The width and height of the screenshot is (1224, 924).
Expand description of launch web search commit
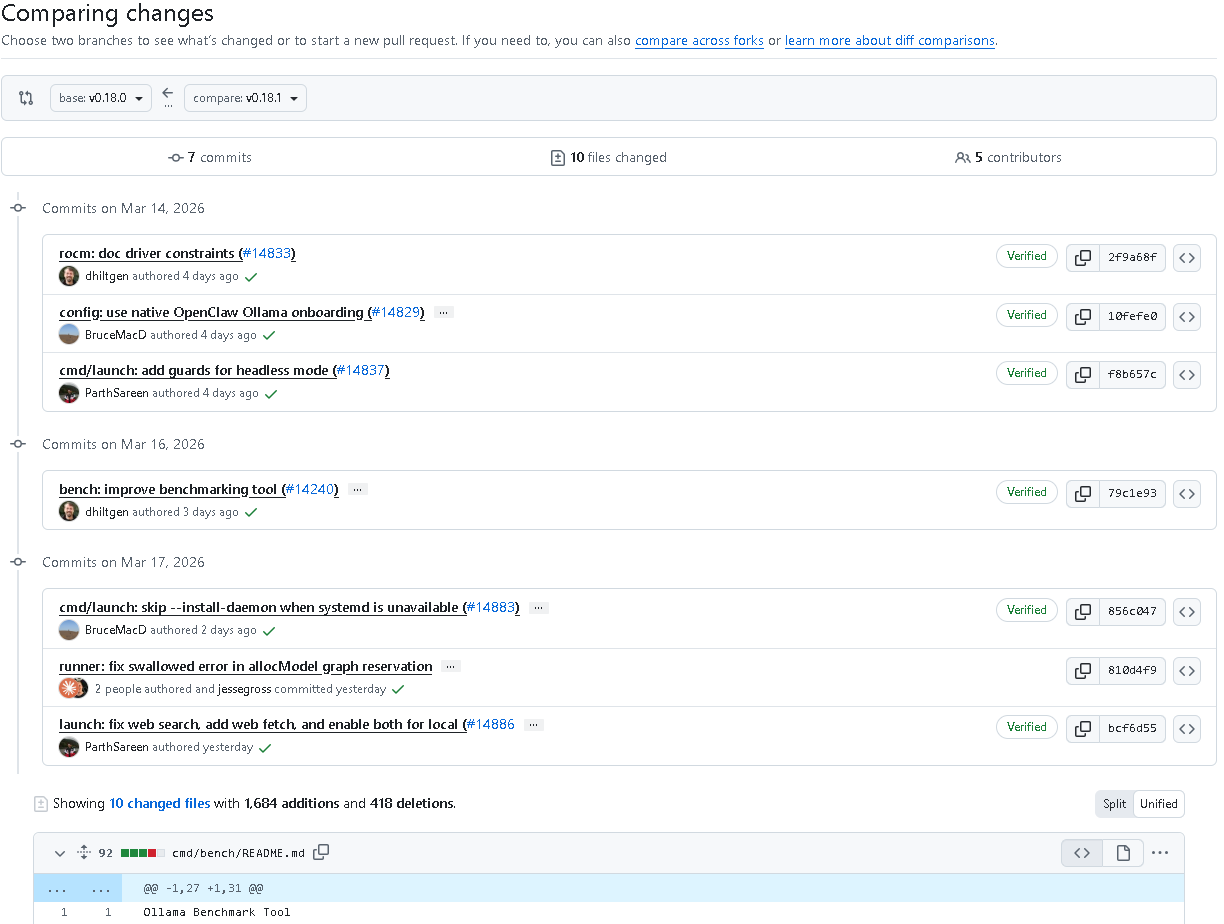(533, 725)
